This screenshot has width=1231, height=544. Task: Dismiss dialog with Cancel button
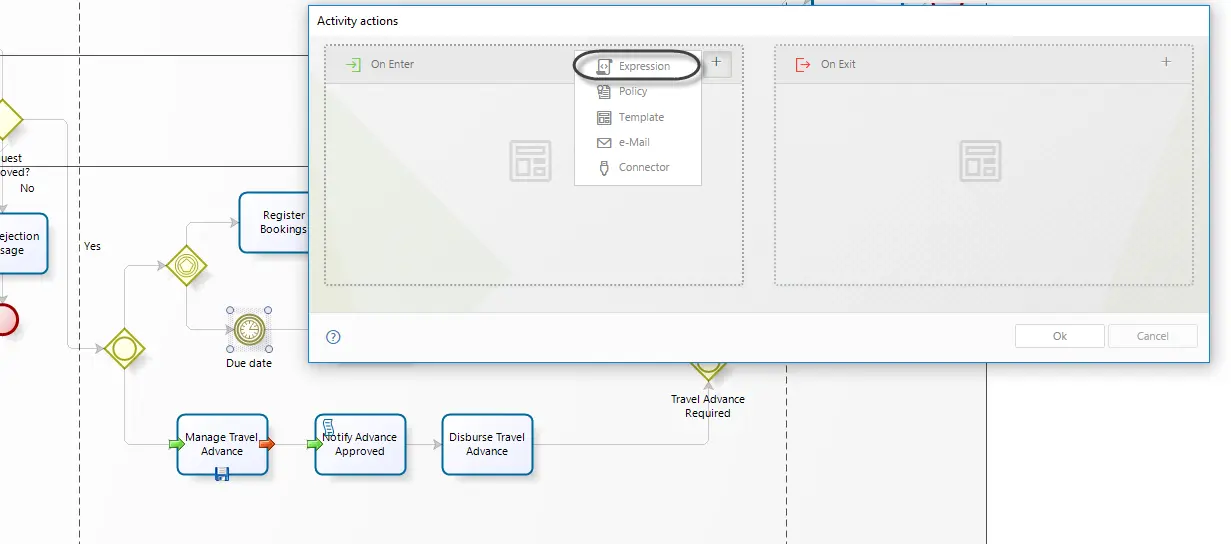point(1152,336)
